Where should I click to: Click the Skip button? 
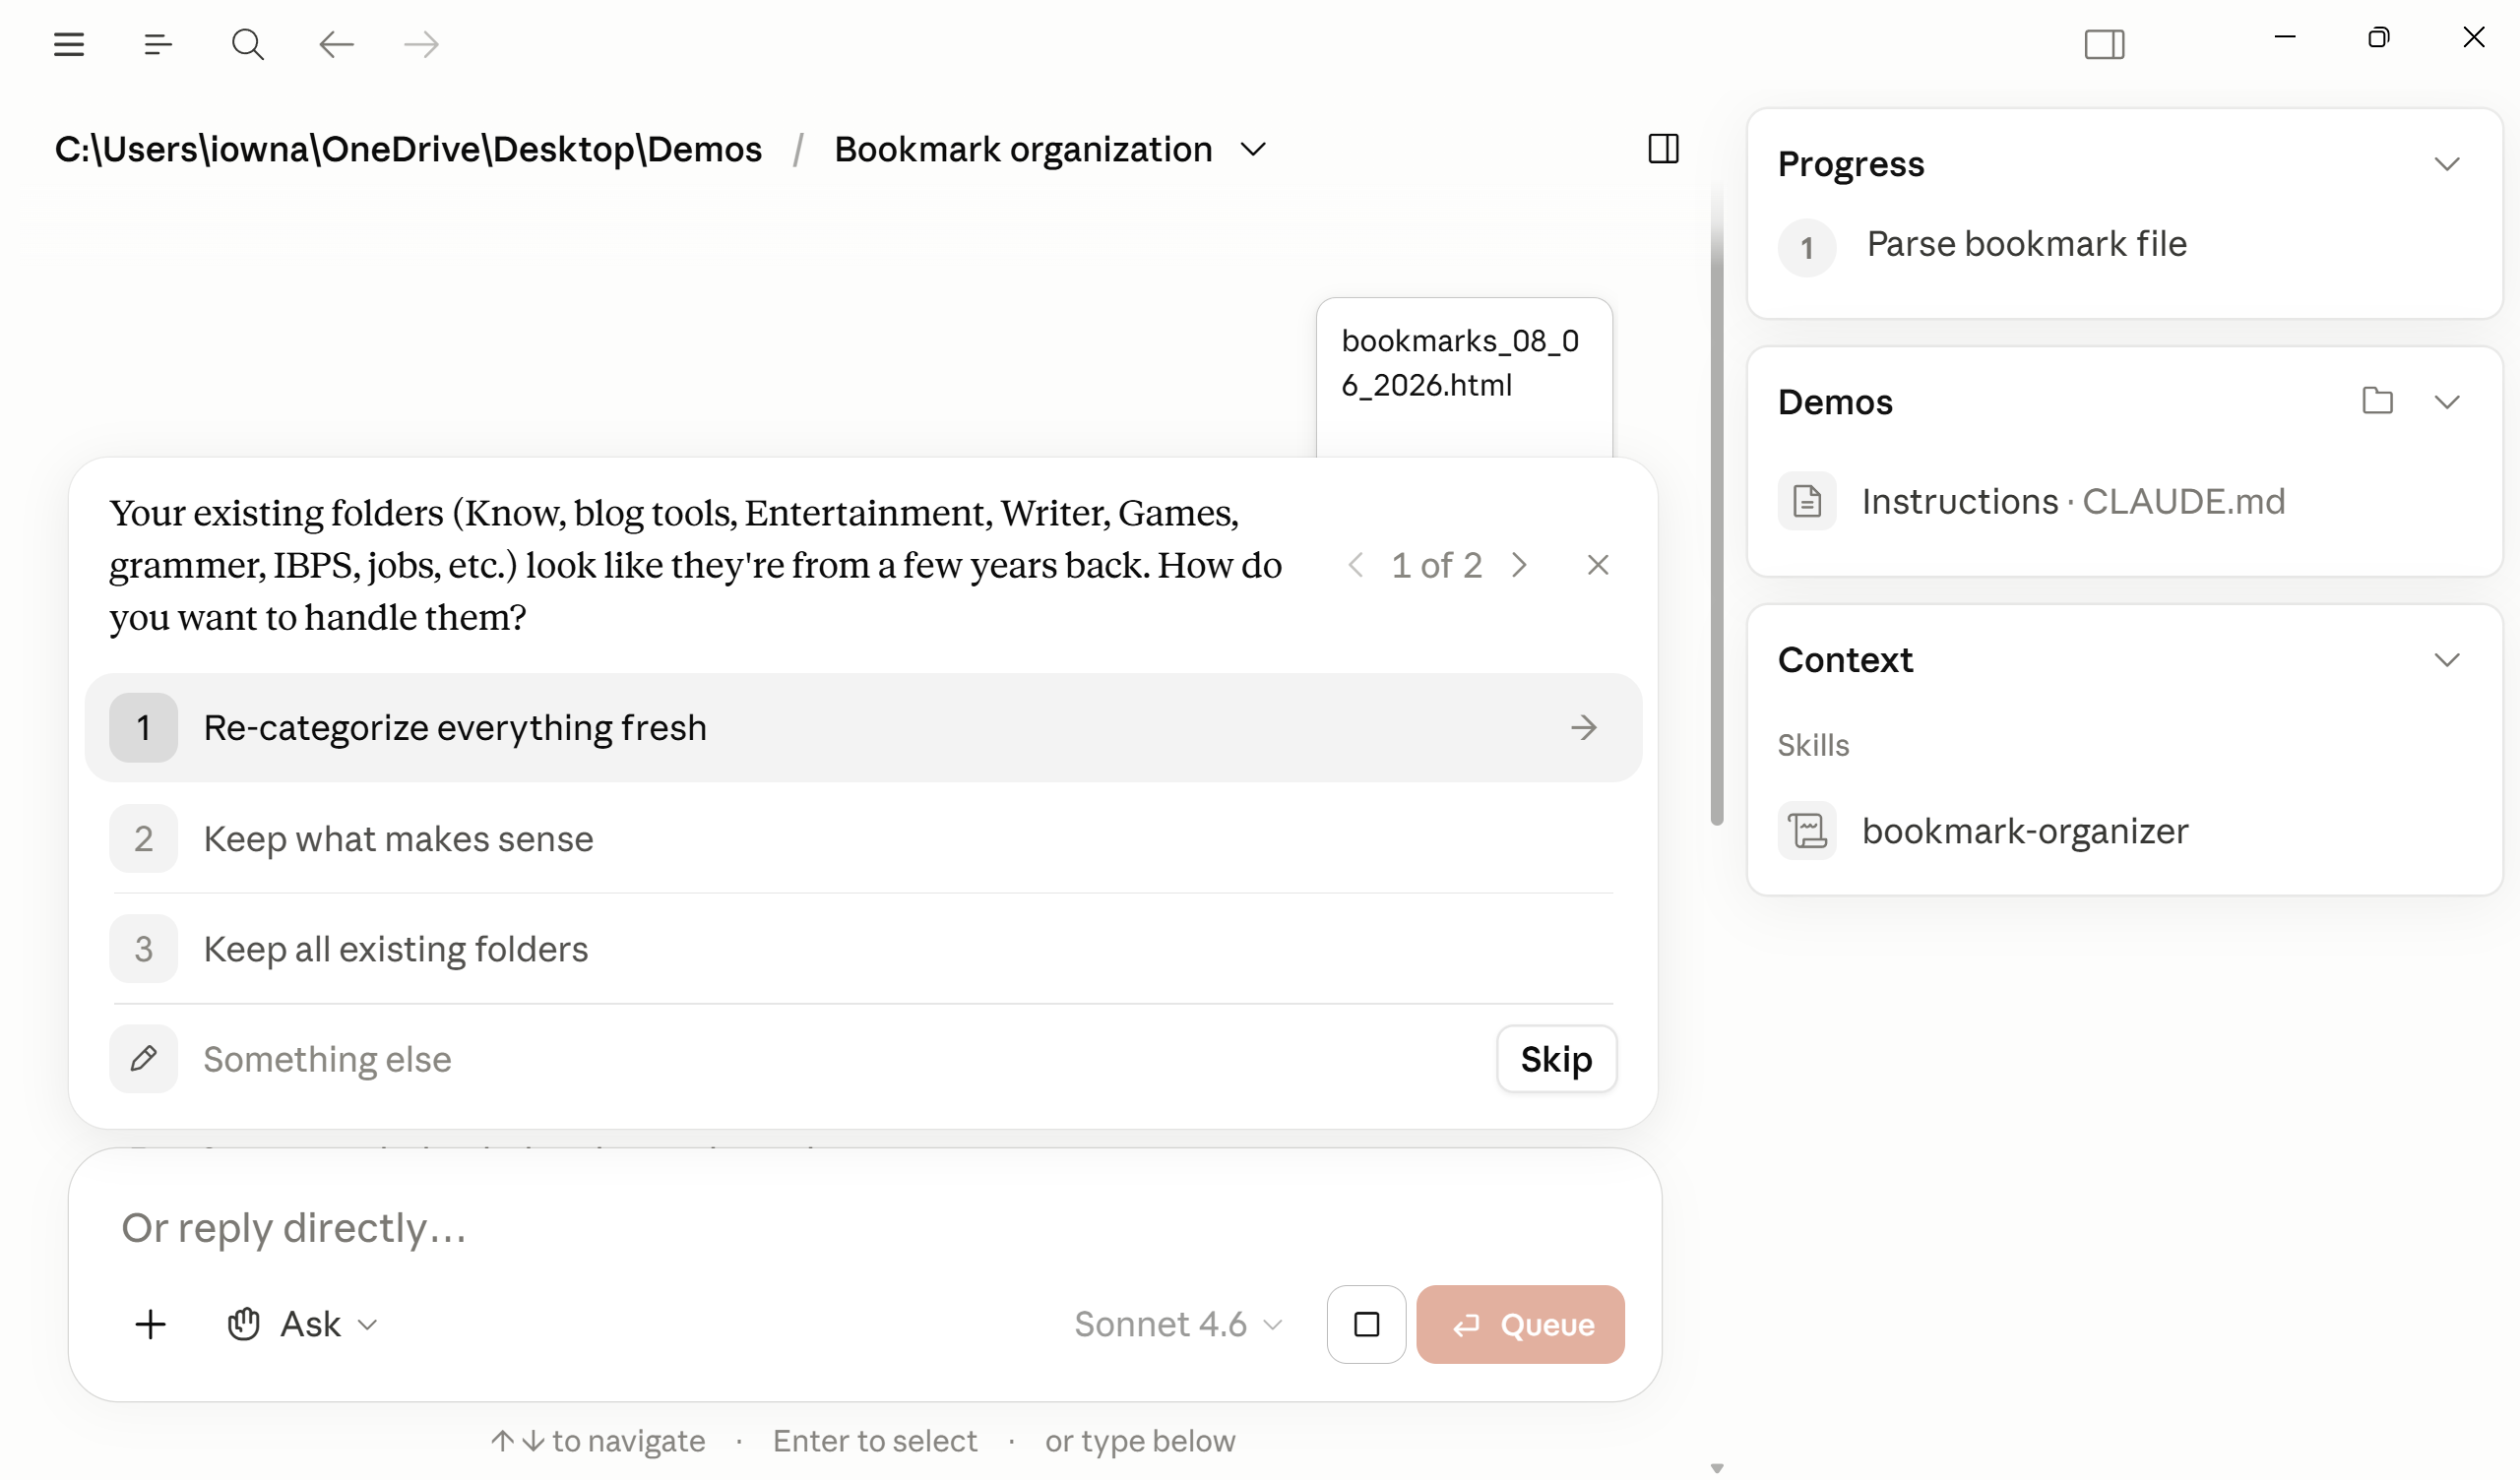tap(1556, 1059)
